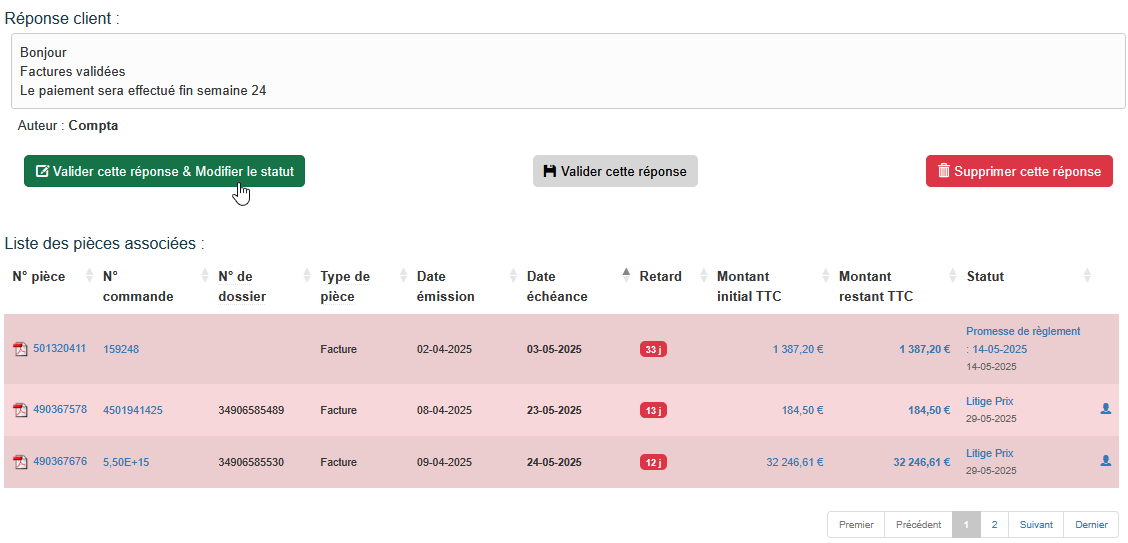Open order number 4501941425 link

tap(133, 410)
